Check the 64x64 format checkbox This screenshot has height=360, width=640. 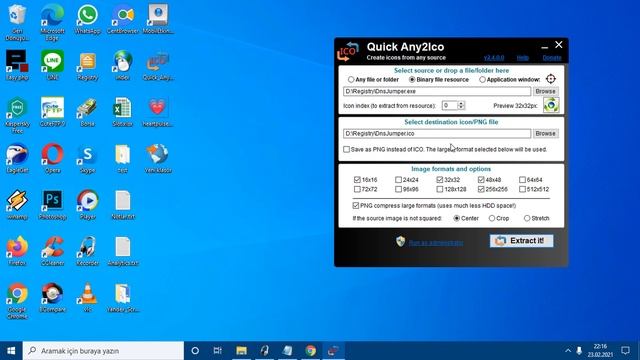(522, 180)
